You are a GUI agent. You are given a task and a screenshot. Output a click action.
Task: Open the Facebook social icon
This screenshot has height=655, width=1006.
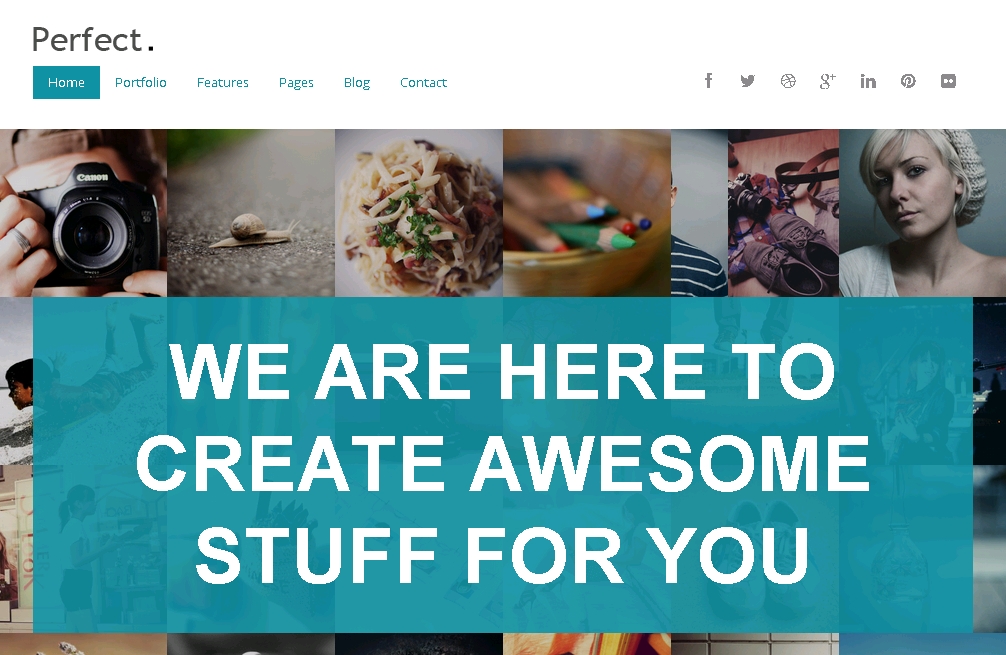coord(708,81)
